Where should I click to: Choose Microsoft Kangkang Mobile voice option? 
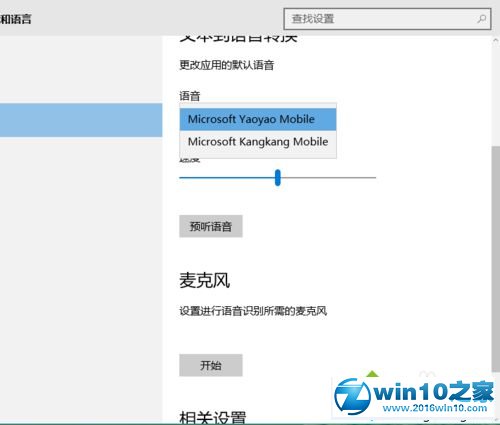[x=258, y=142]
